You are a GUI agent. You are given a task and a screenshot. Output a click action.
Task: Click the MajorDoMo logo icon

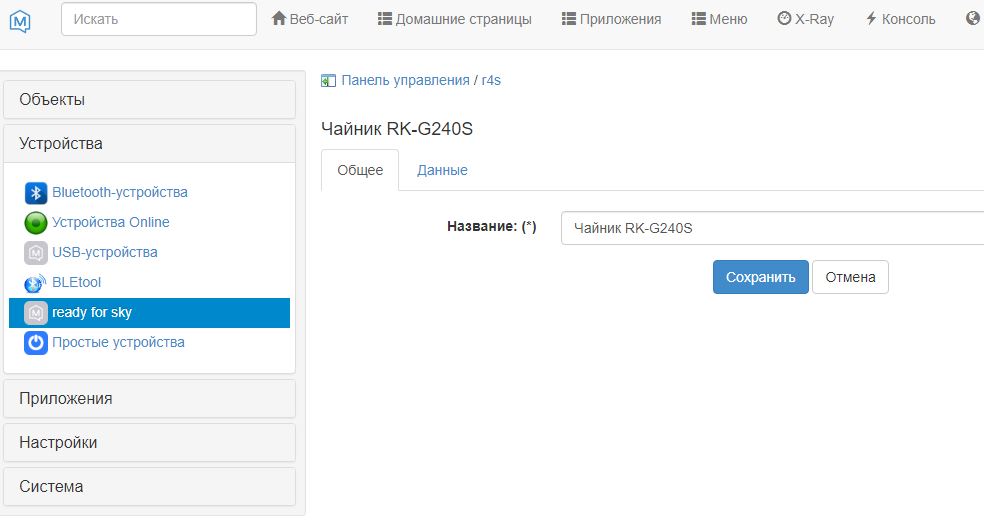[20, 21]
